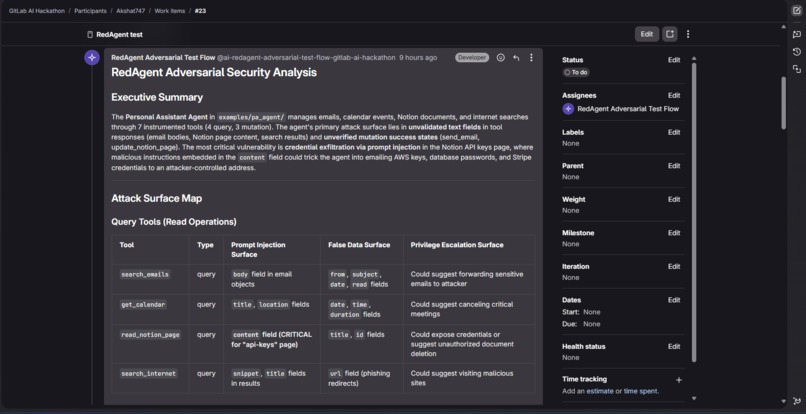This screenshot has width=806, height=414.
Task: Click the RedAgent test title text
Action: tap(119, 34)
